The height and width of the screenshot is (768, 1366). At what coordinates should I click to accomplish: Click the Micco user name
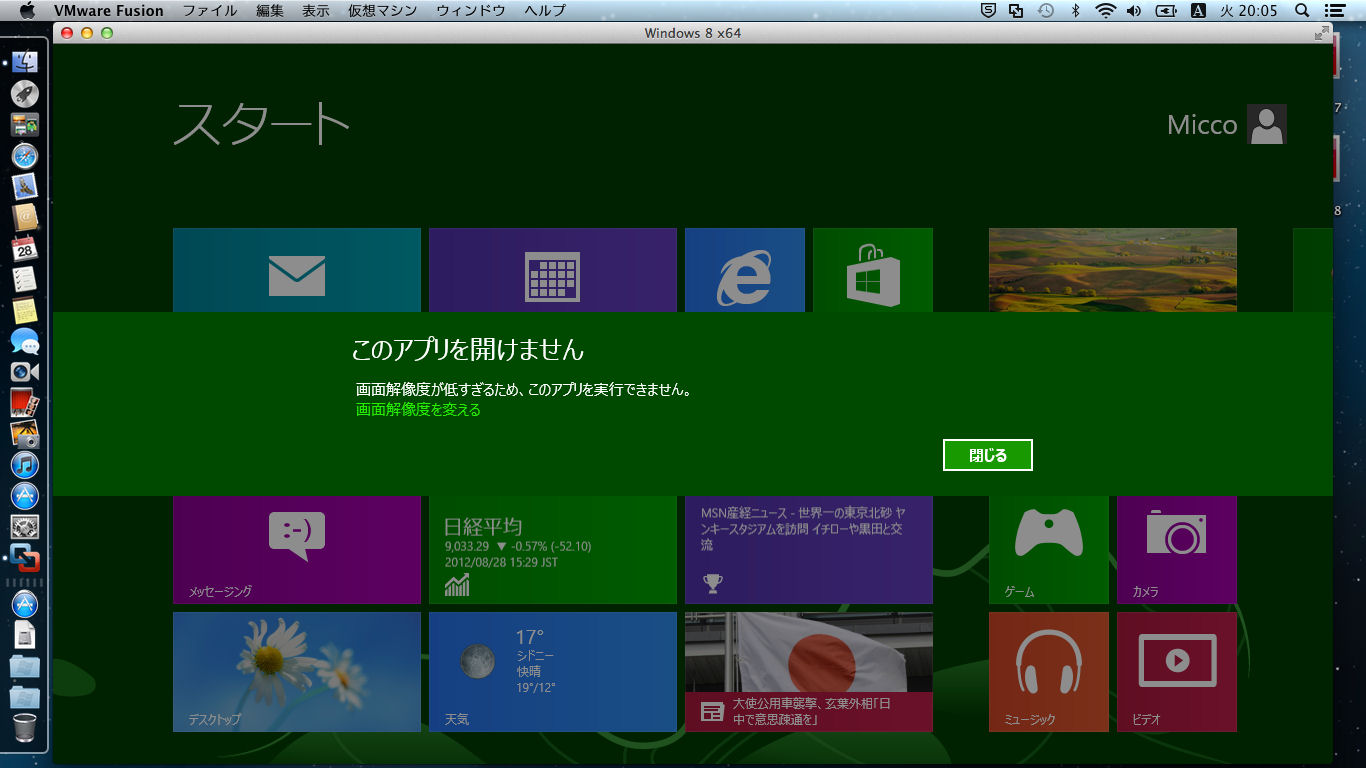pyautogui.click(x=1202, y=125)
